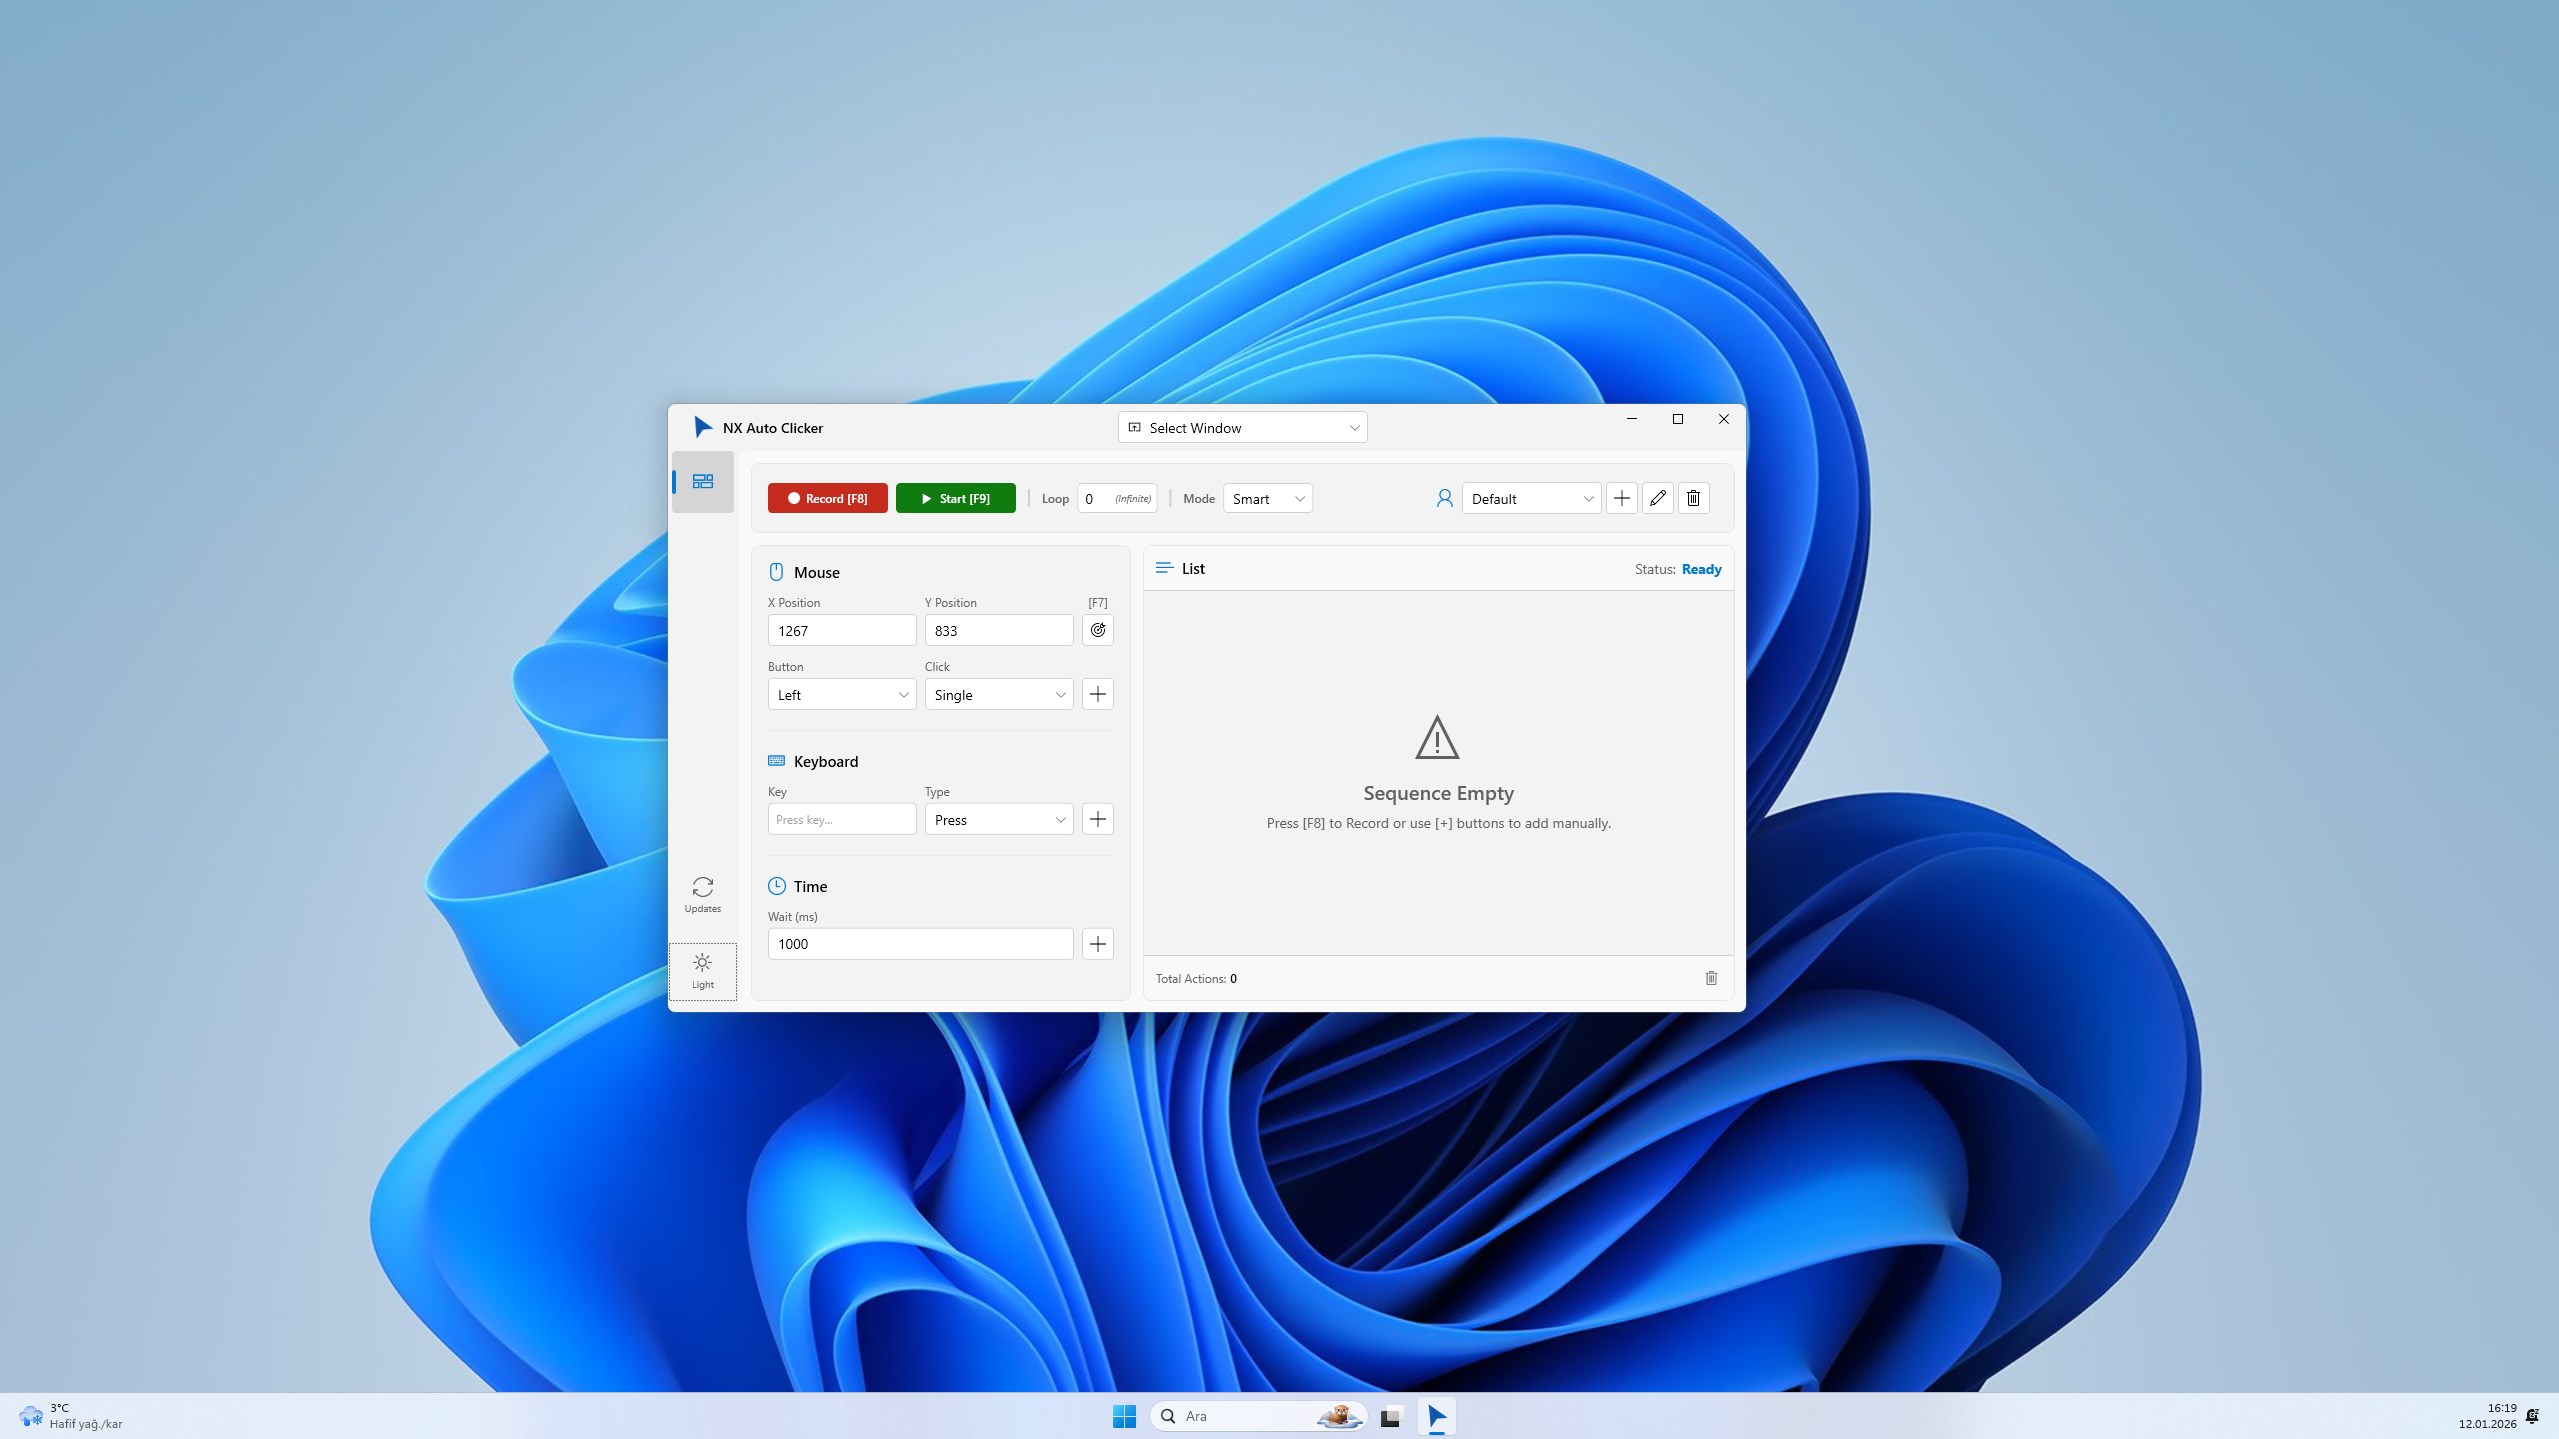
Task: Focus the Loop count input field
Action: click(1116, 498)
